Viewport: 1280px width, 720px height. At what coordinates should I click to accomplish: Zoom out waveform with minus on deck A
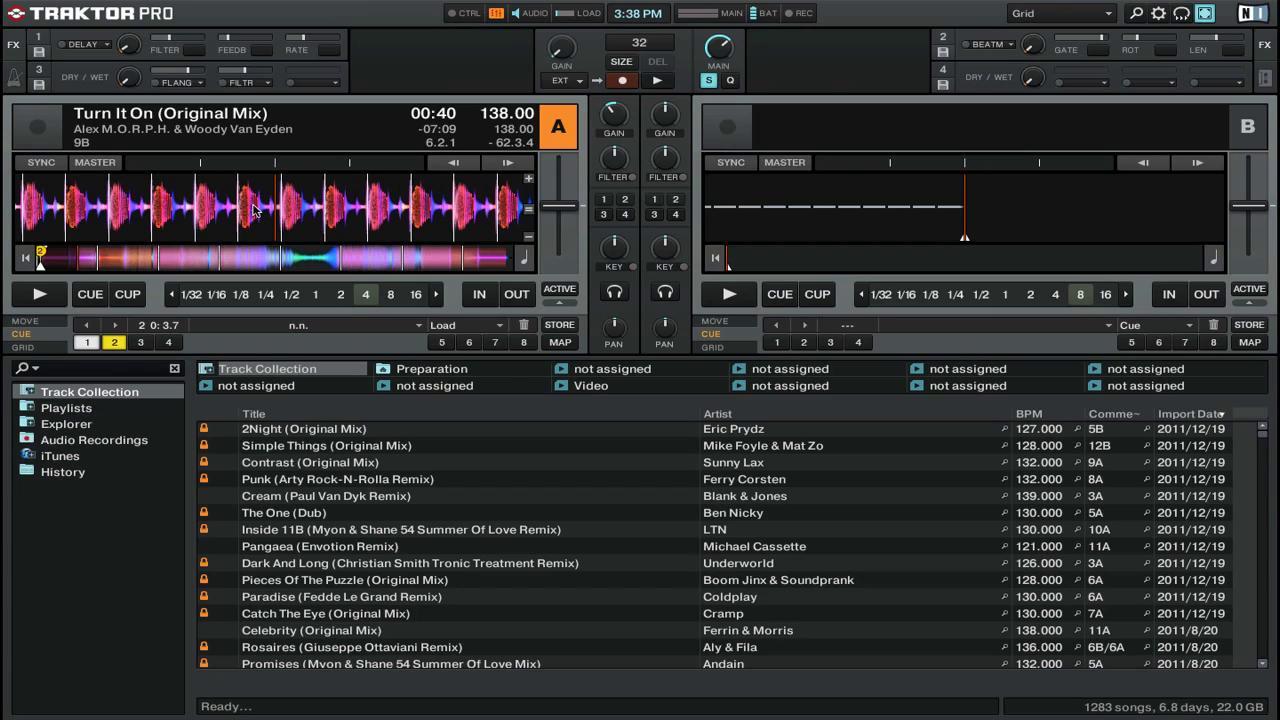528,237
